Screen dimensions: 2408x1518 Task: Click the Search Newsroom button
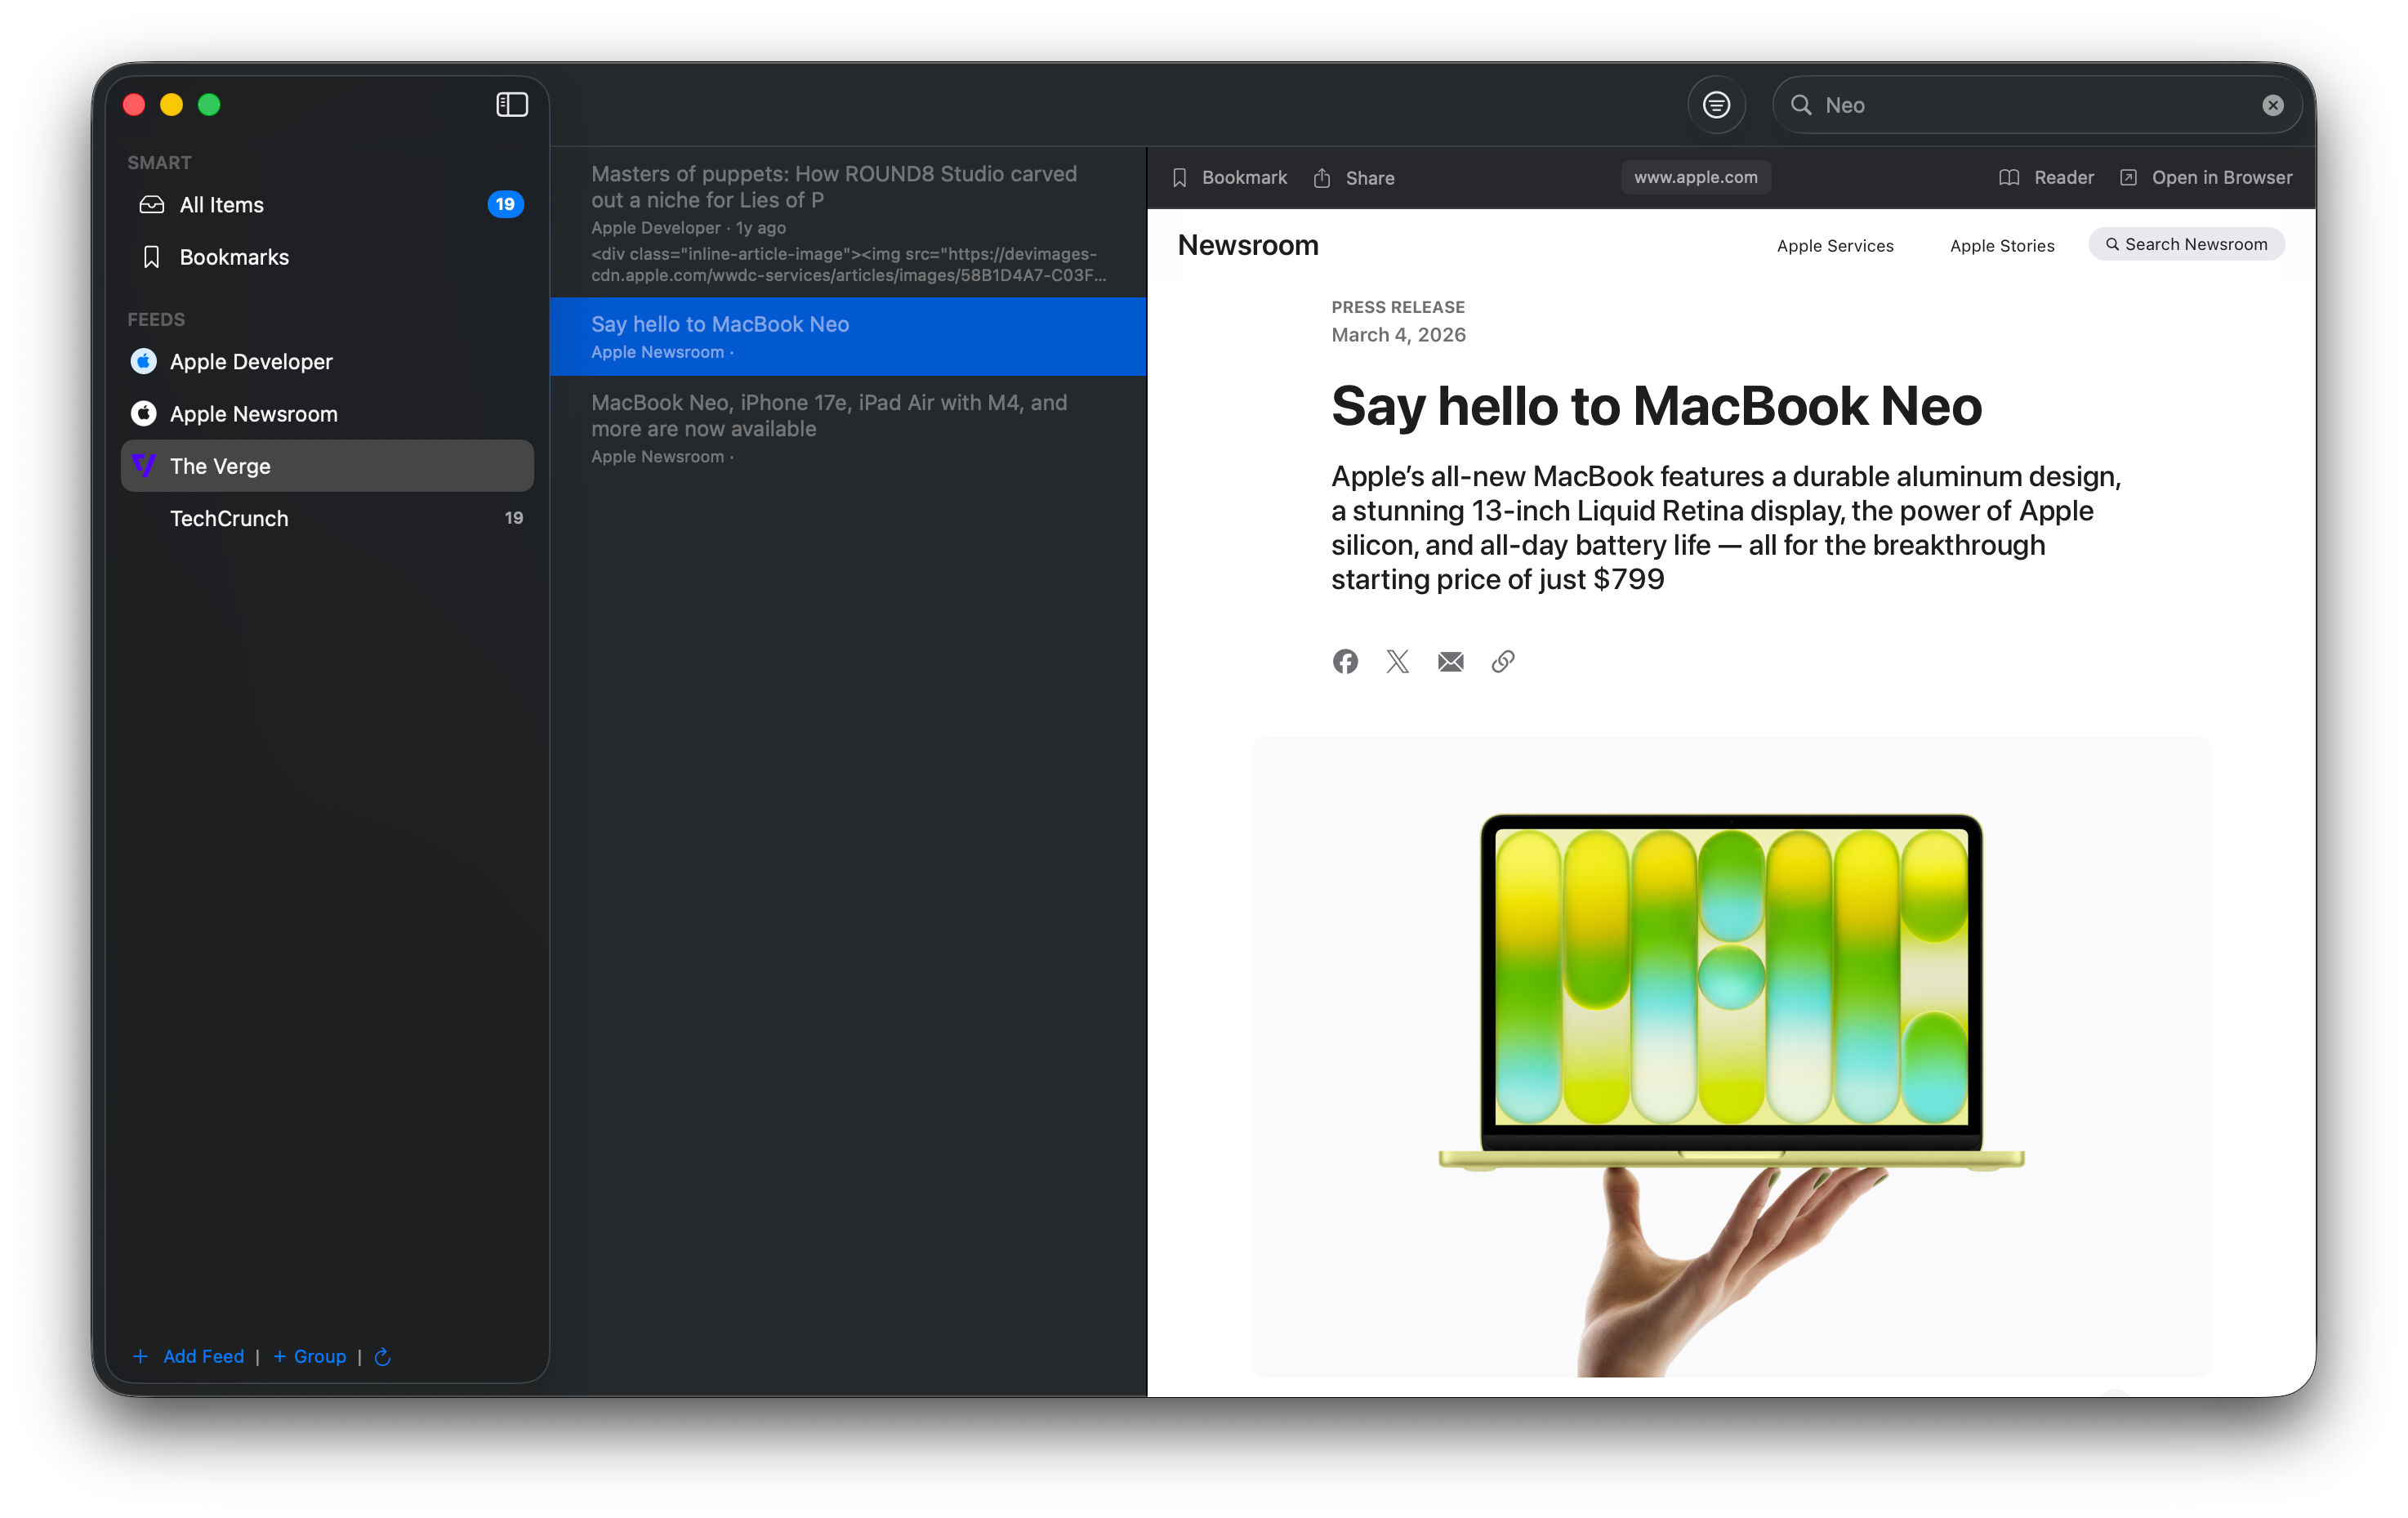tap(2186, 244)
